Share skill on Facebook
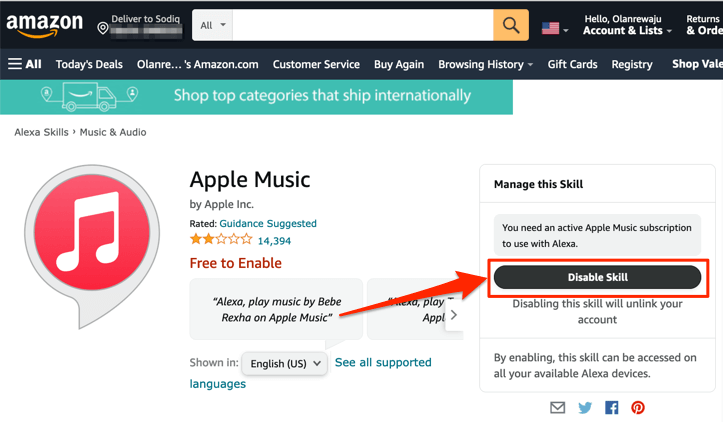Viewport: 723px width, 422px height. pyautogui.click(x=611, y=408)
